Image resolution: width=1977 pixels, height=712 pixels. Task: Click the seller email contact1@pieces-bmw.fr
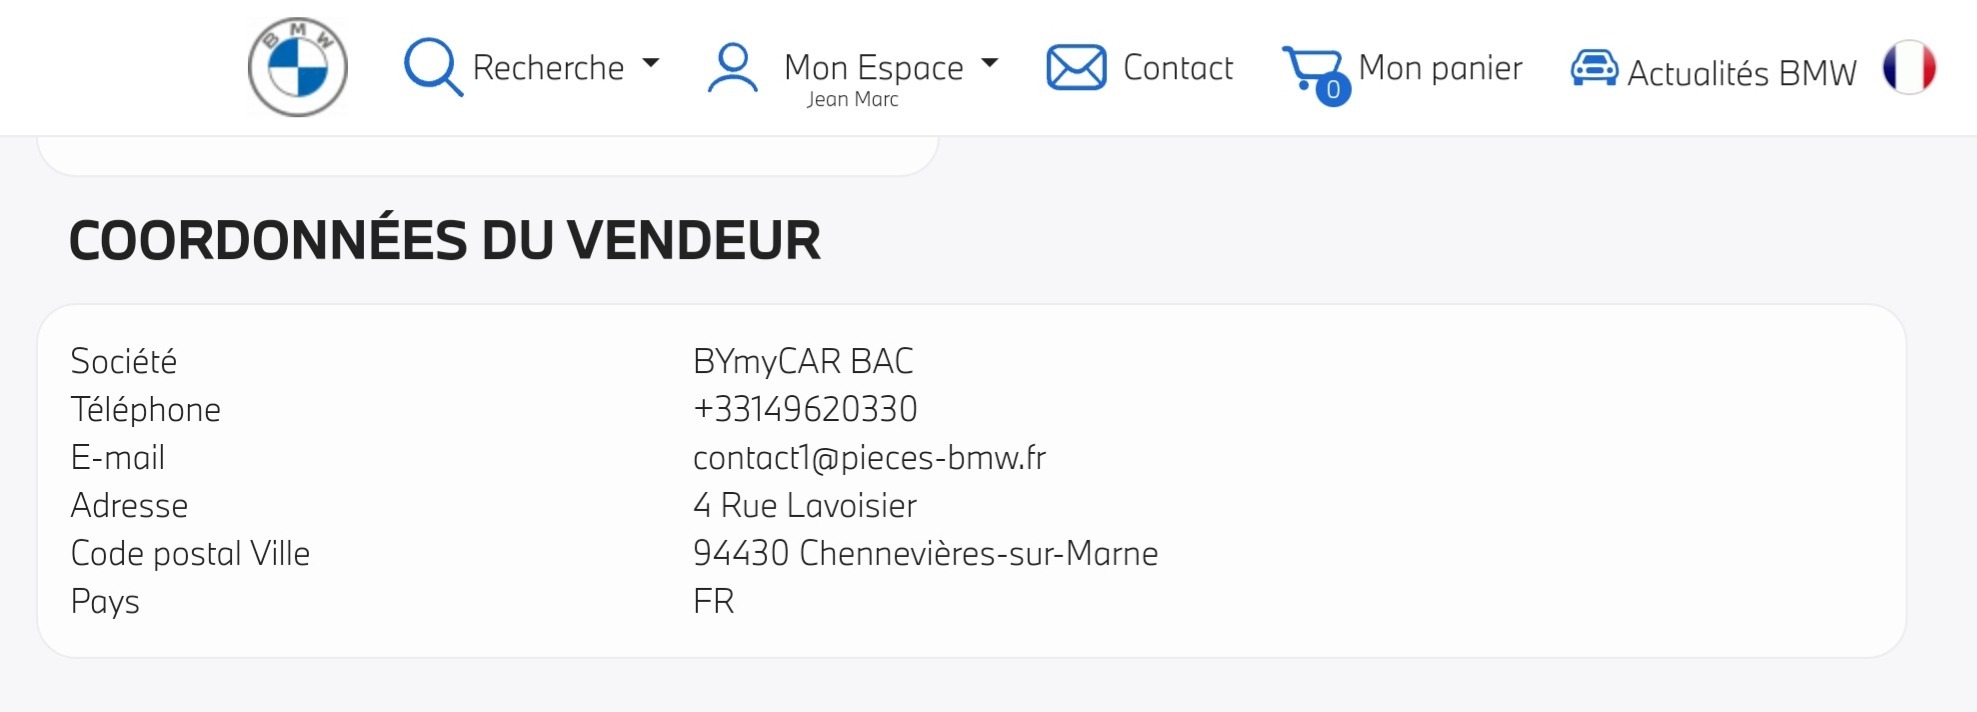[869, 457]
